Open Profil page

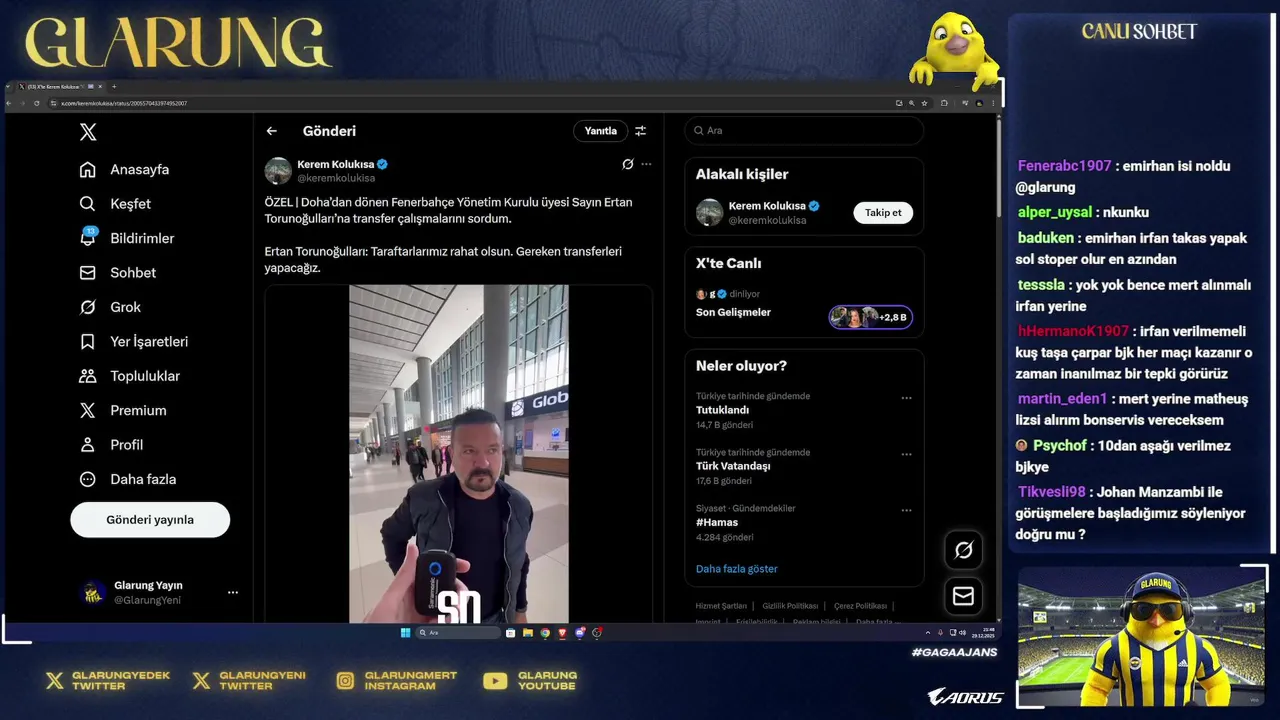tap(111, 444)
